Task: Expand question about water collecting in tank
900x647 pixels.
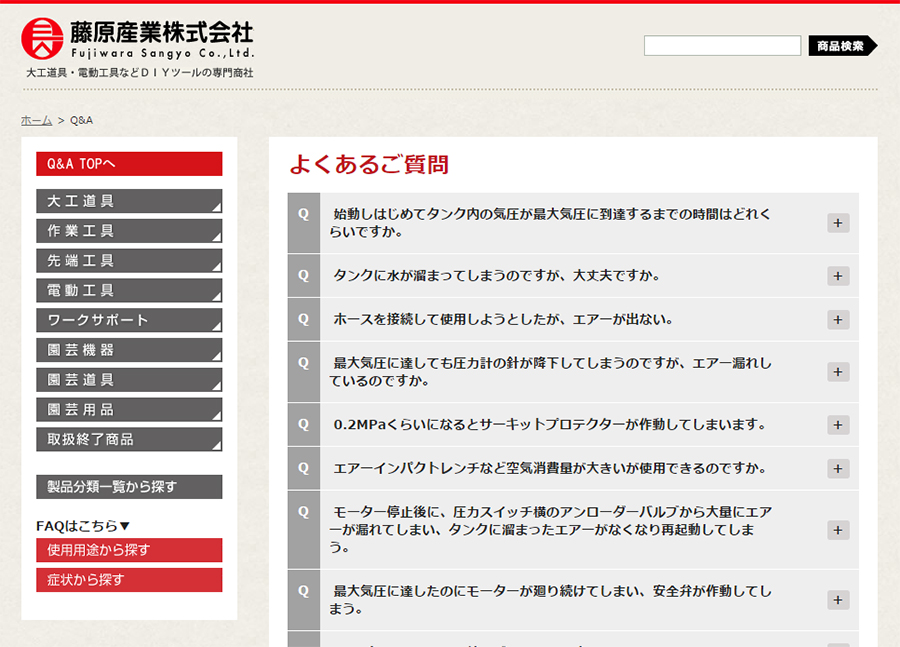Action: point(838,276)
